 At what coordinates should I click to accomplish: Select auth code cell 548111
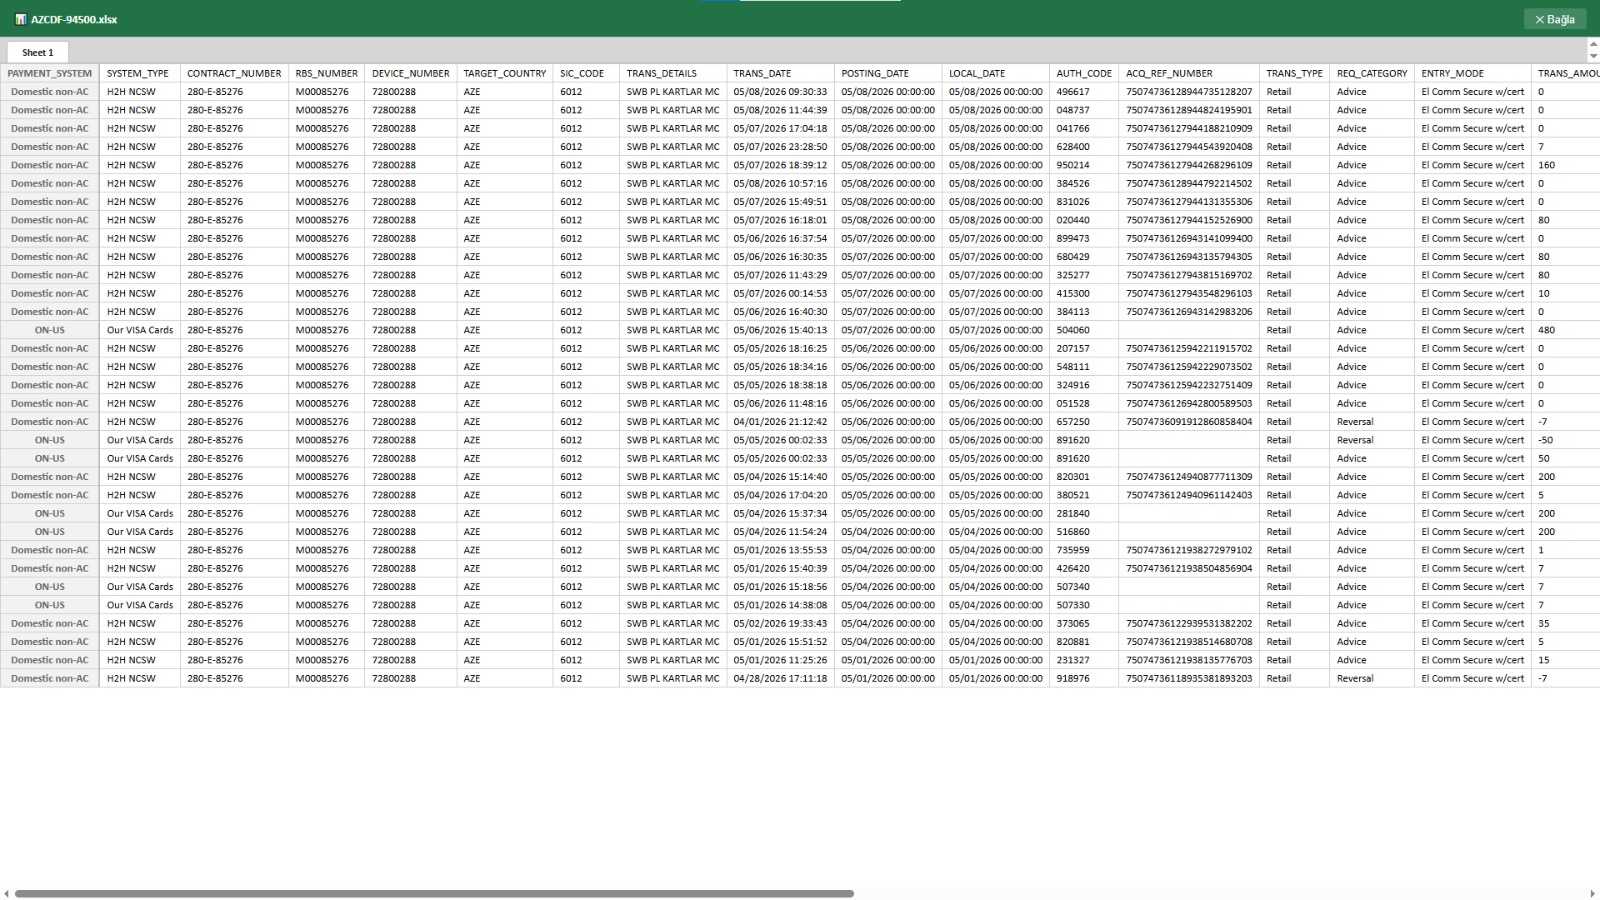click(x=1084, y=367)
